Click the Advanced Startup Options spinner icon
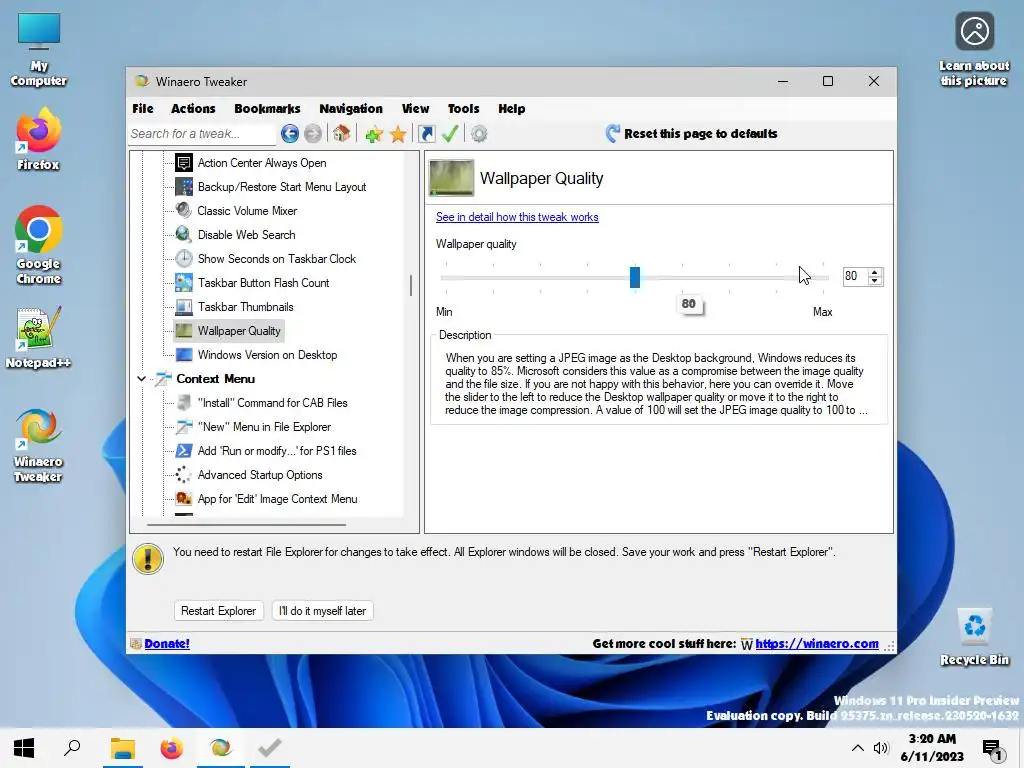 tap(184, 475)
